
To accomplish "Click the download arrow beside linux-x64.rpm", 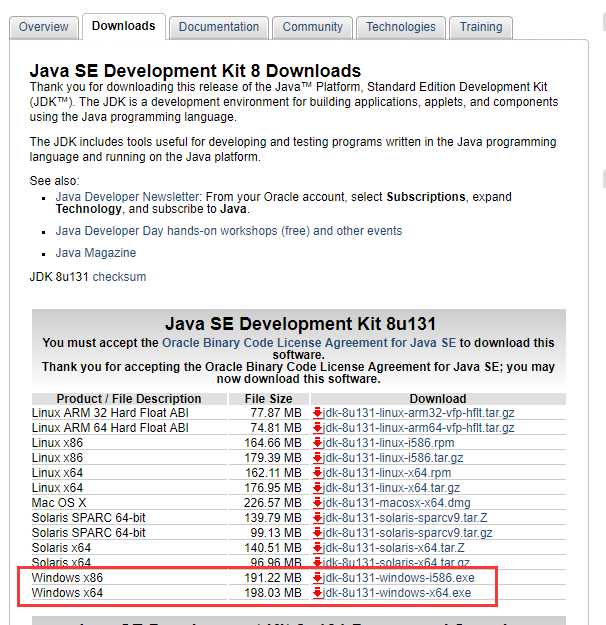I will pyautogui.click(x=317, y=473).
